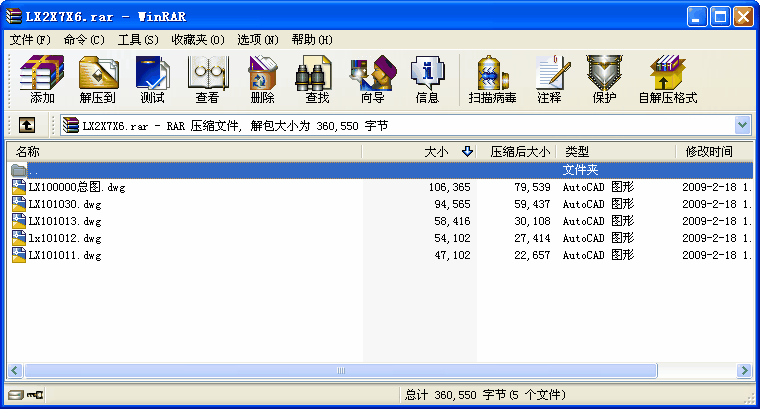Open the 命令(C) menu

pos(84,40)
